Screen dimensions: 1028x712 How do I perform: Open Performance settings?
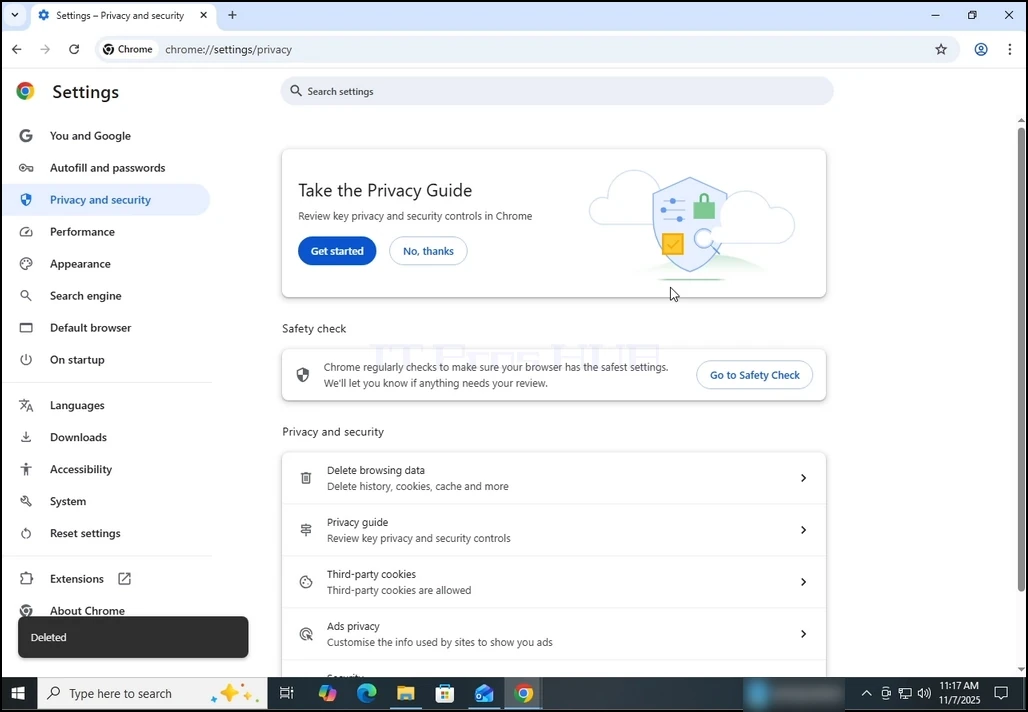tap(82, 232)
